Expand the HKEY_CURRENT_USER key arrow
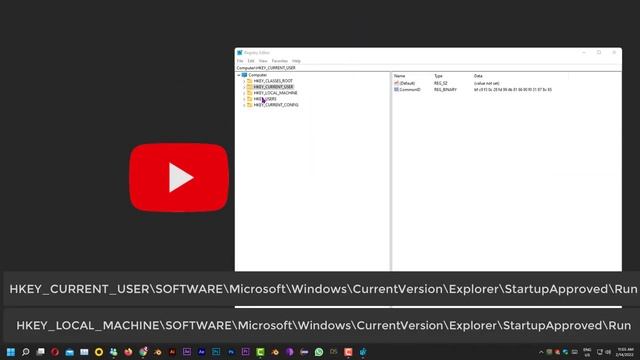This screenshot has height=360, width=640. point(244,87)
